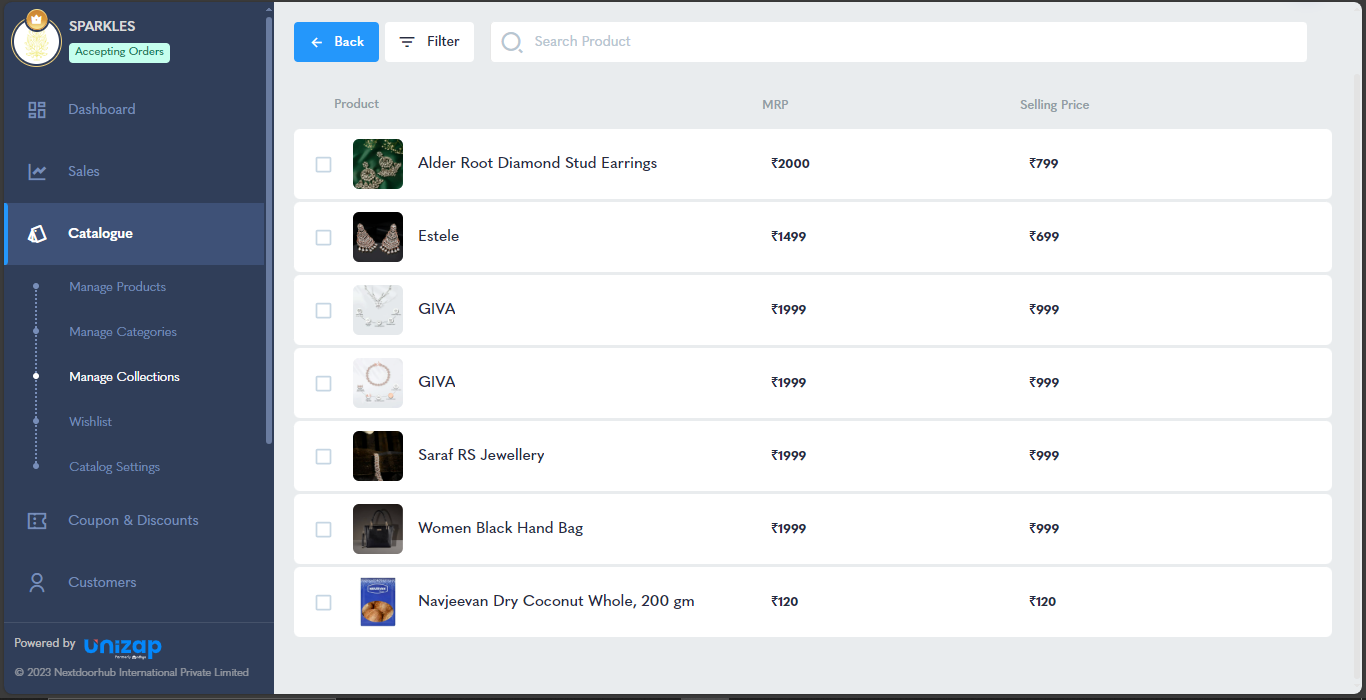Go to the Sales section
This screenshot has height=700, width=1366.
(134, 172)
